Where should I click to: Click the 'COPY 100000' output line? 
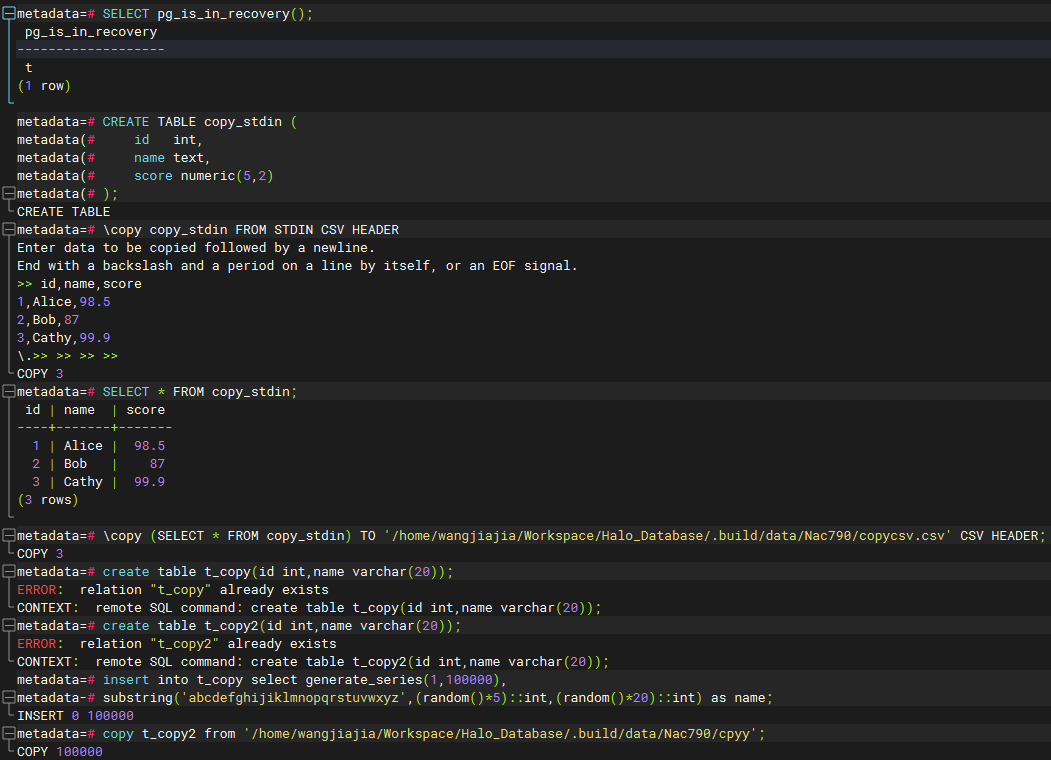pos(60,752)
